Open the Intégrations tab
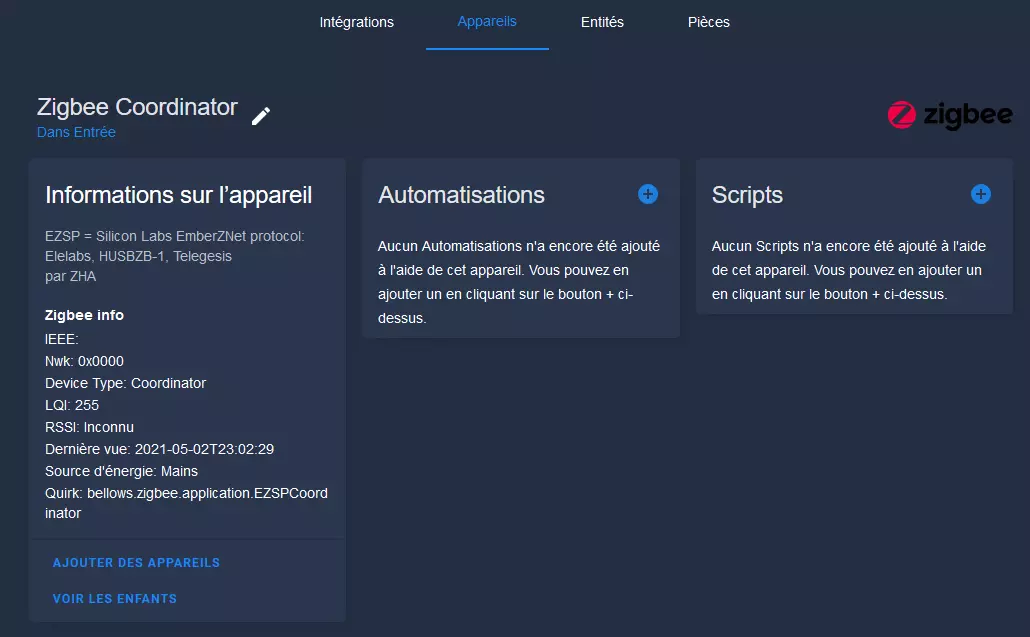1030x637 pixels. click(x=356, y=22)
